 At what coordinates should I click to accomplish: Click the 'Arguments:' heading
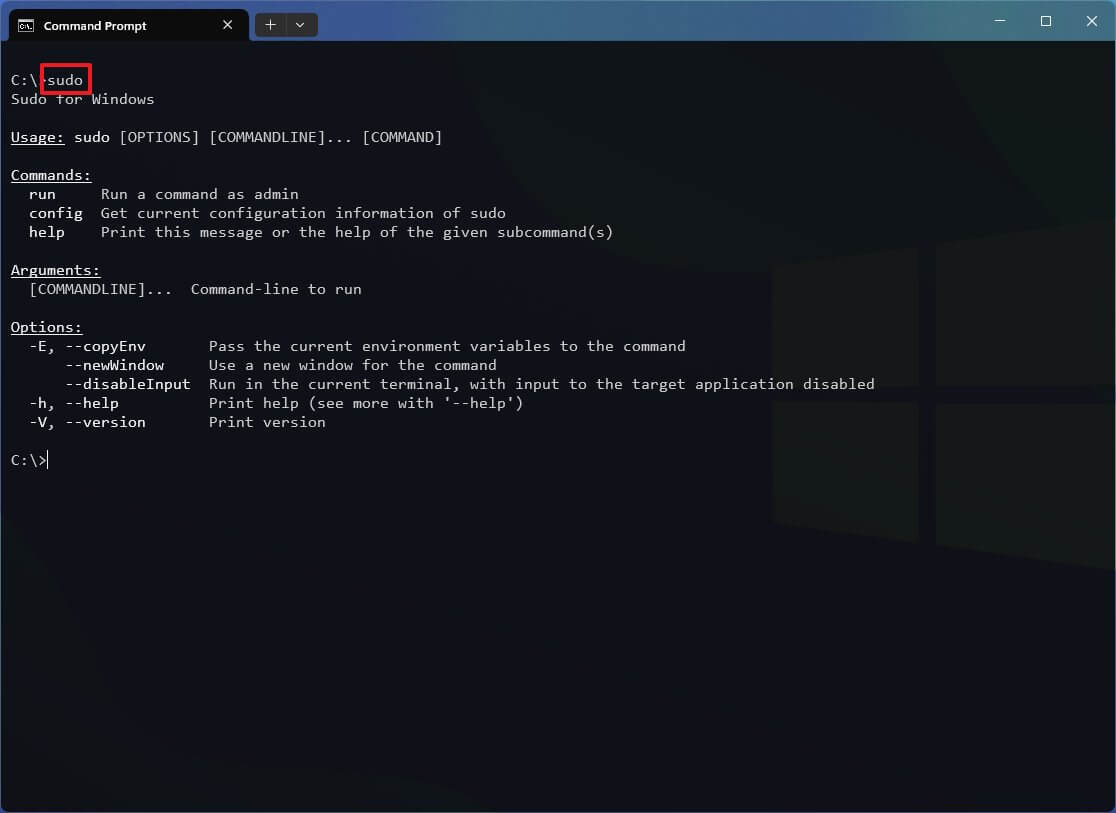[x=56, y=270]
